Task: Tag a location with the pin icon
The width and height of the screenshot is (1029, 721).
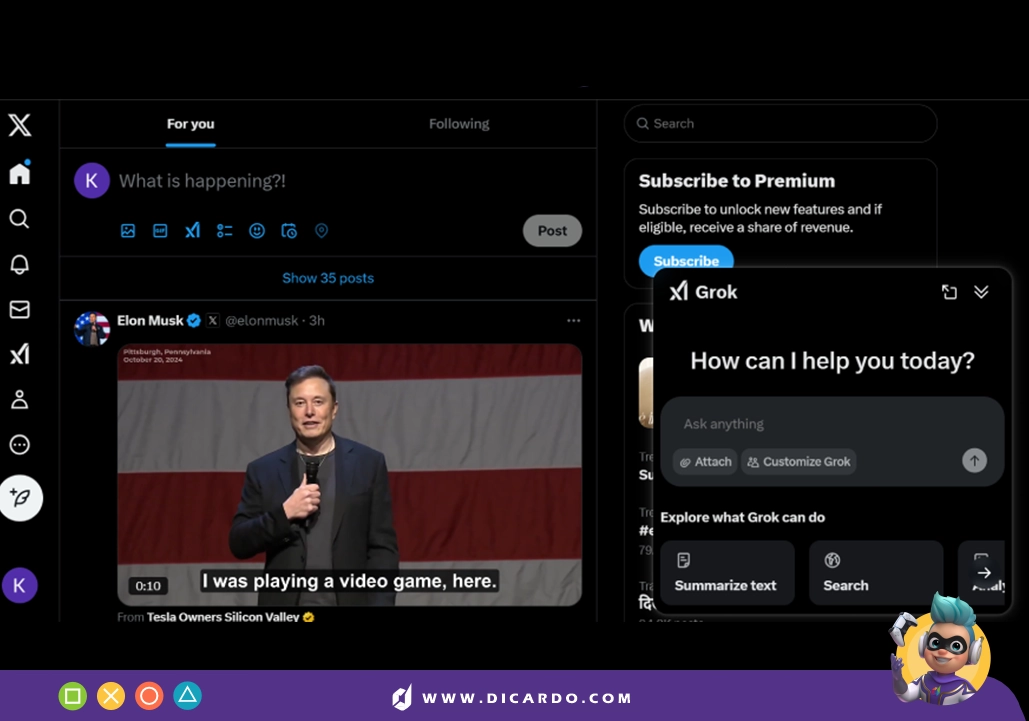Action: click(321, 231)
